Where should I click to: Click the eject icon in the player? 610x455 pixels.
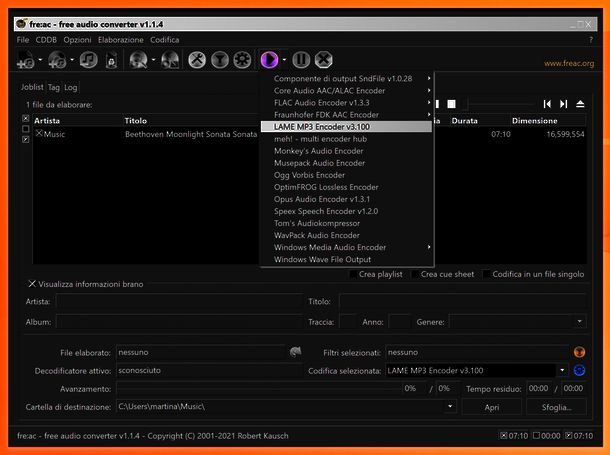click(580, 104)
